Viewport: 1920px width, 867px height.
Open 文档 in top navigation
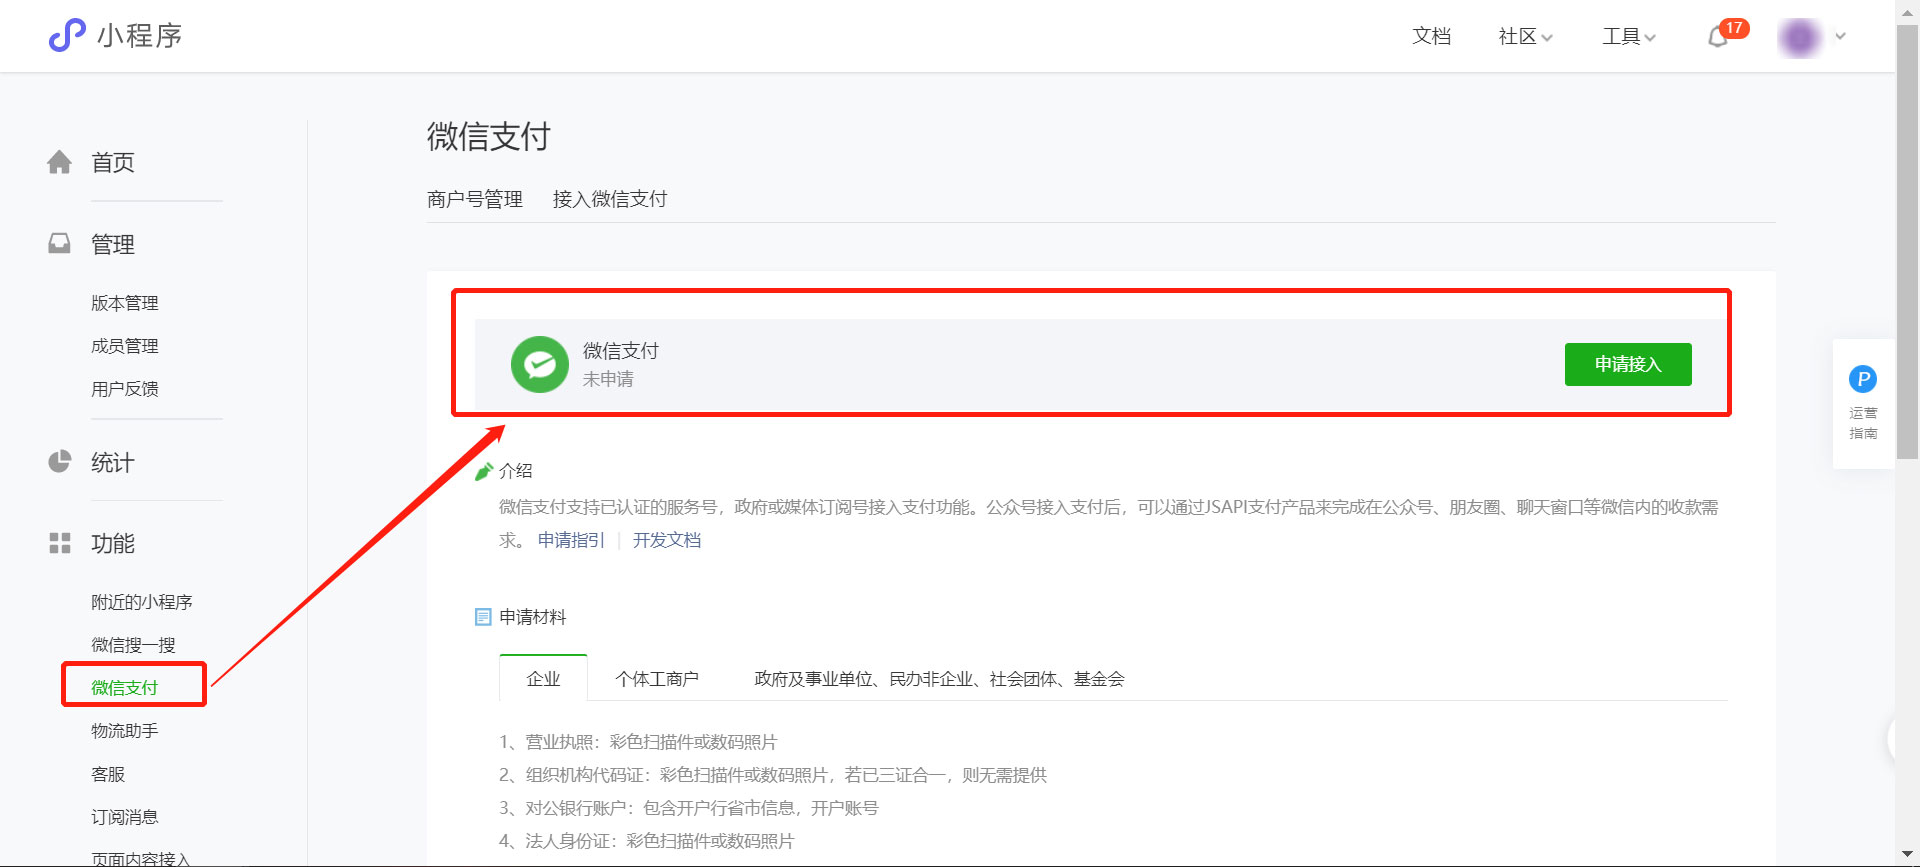(1431, 37)
